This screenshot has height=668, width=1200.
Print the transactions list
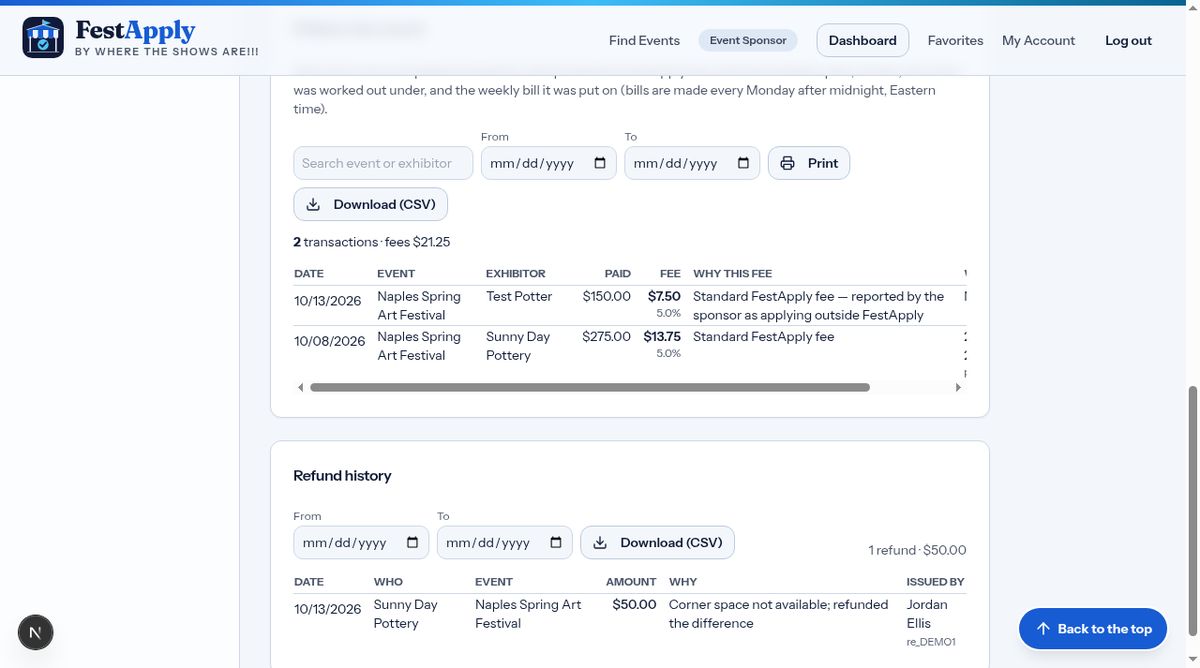(x=809, y=163)
